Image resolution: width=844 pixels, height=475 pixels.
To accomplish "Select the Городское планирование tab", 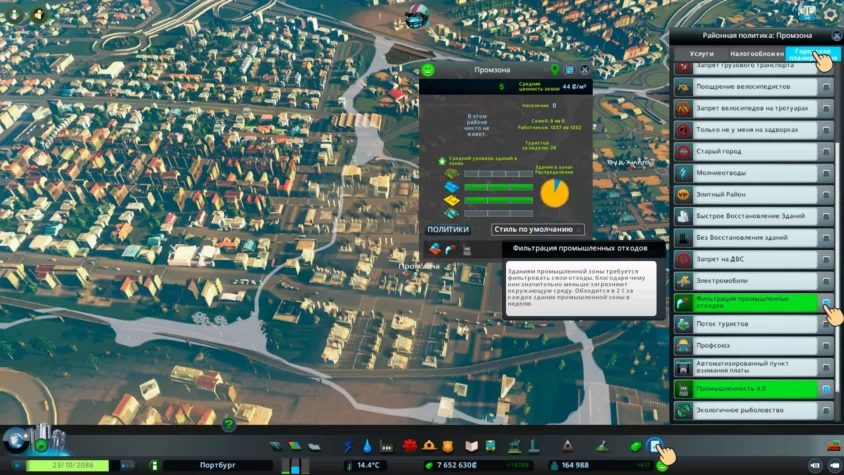I will 812,53.
